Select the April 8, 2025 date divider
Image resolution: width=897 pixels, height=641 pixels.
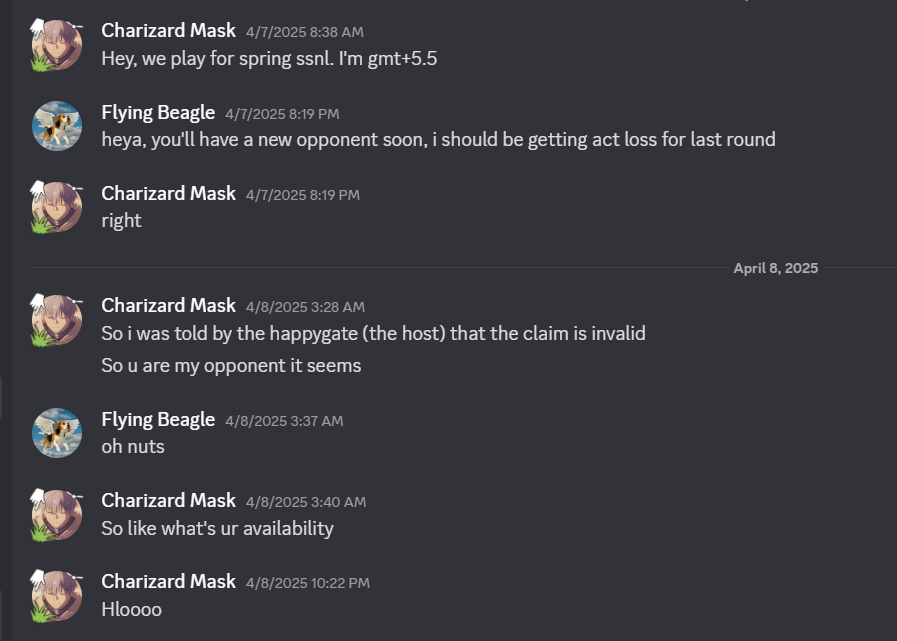[776, 267]
